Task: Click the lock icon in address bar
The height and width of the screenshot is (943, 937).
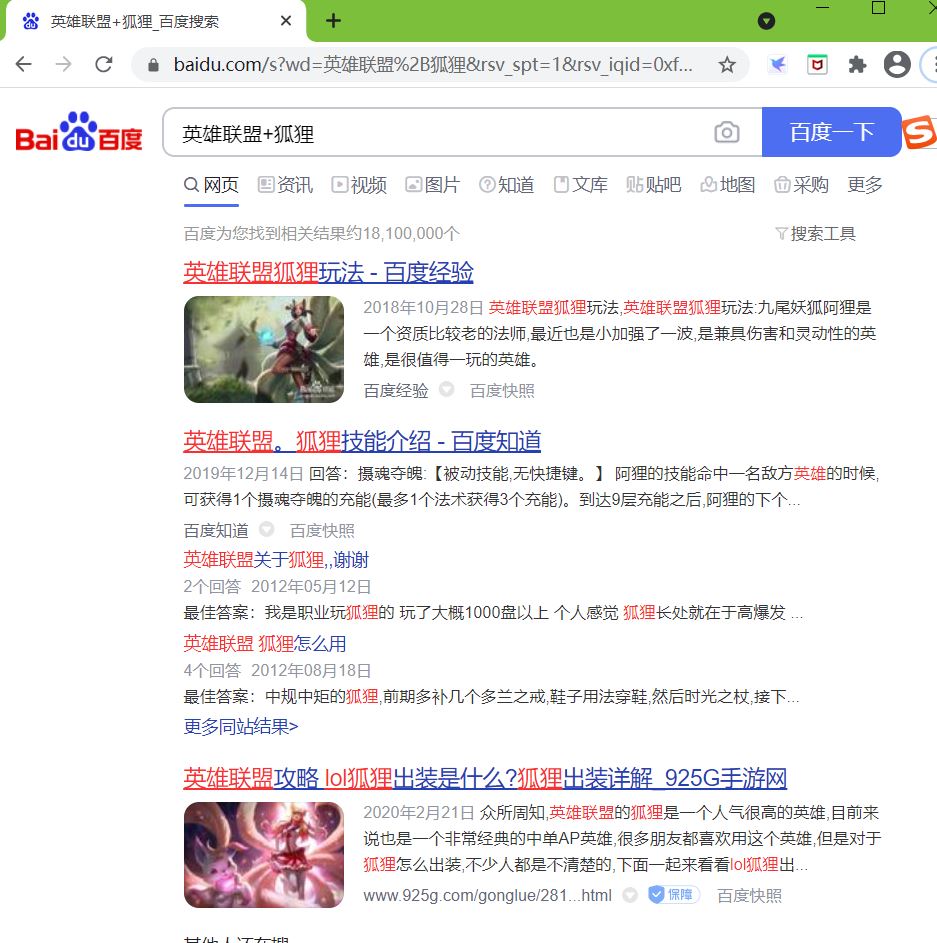Action: tap(153, 64)
